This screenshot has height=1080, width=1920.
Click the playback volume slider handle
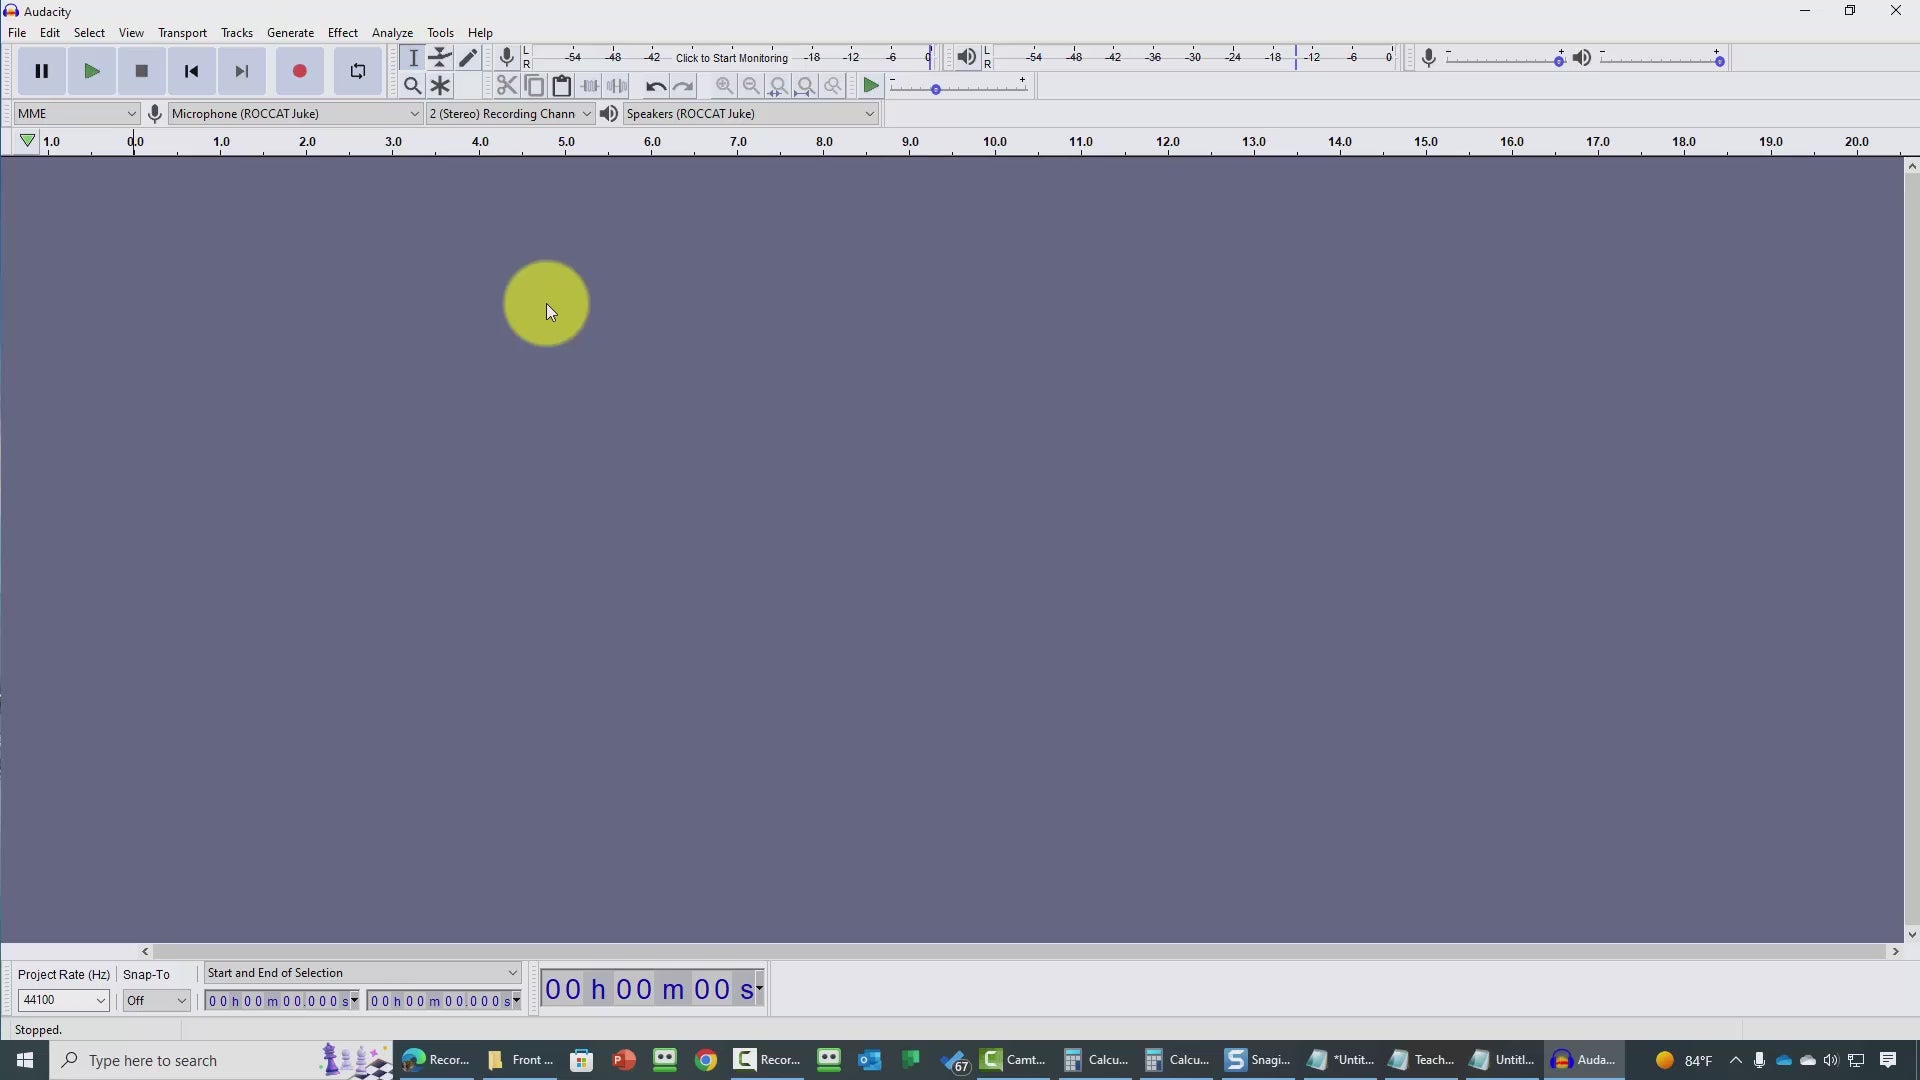click(1719, 62)
